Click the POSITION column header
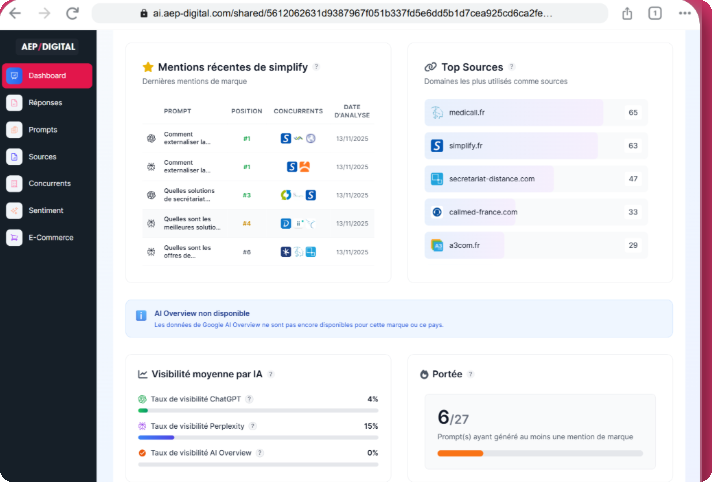The width and height of the screenshot is (712, 482). (x=247, y=111)
